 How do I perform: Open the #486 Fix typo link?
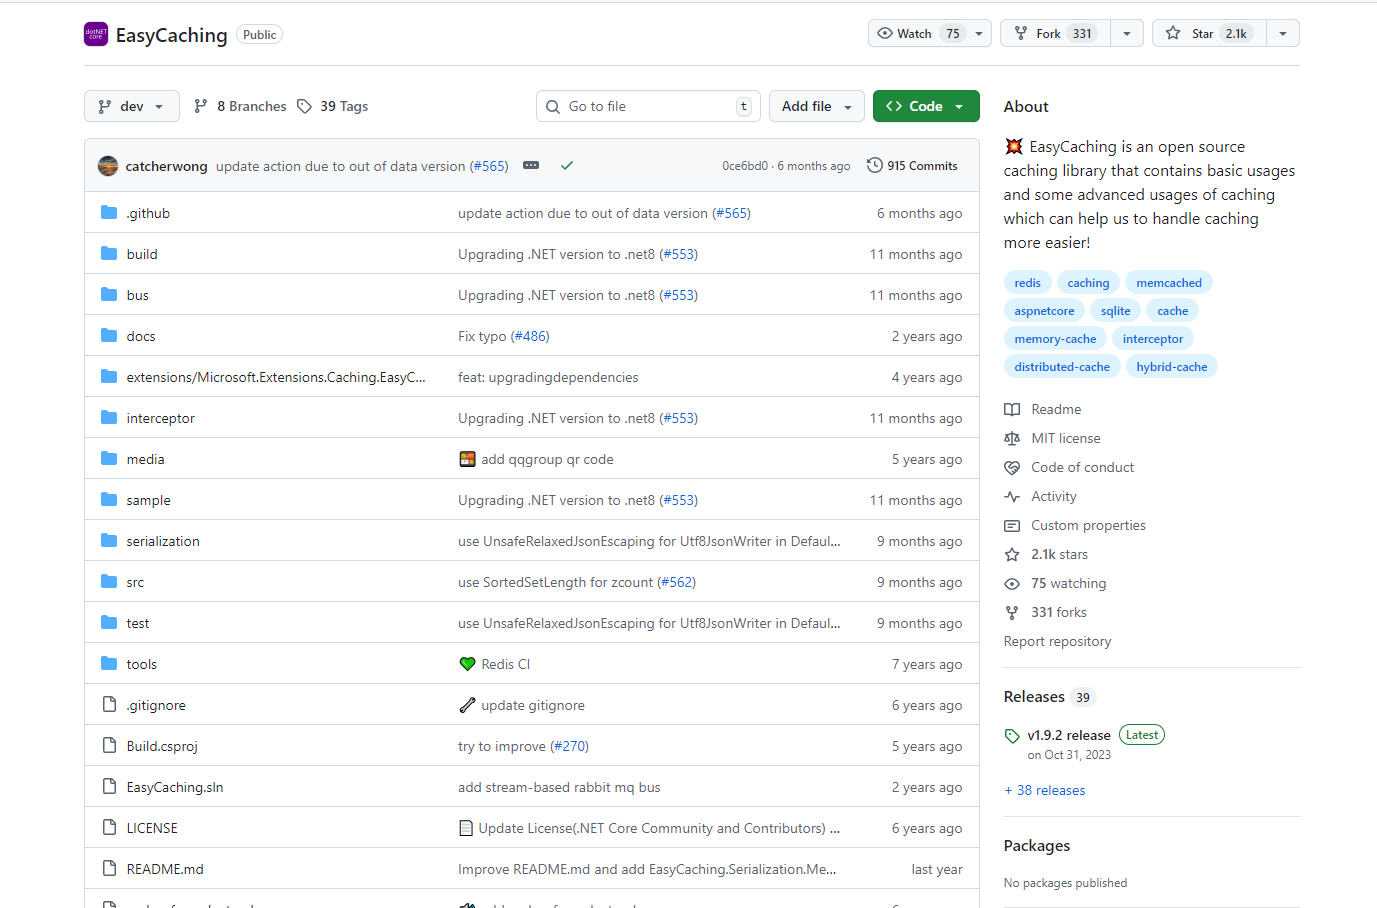tap(530, 336)
